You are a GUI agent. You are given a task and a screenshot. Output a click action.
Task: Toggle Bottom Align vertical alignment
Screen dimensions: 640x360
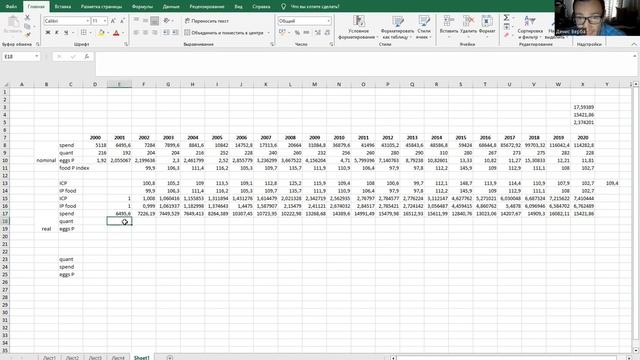pos(154,20)
